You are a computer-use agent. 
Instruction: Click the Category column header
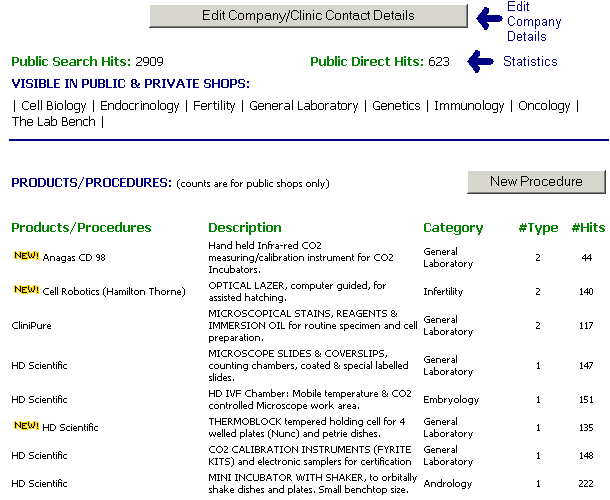[453, 228]
